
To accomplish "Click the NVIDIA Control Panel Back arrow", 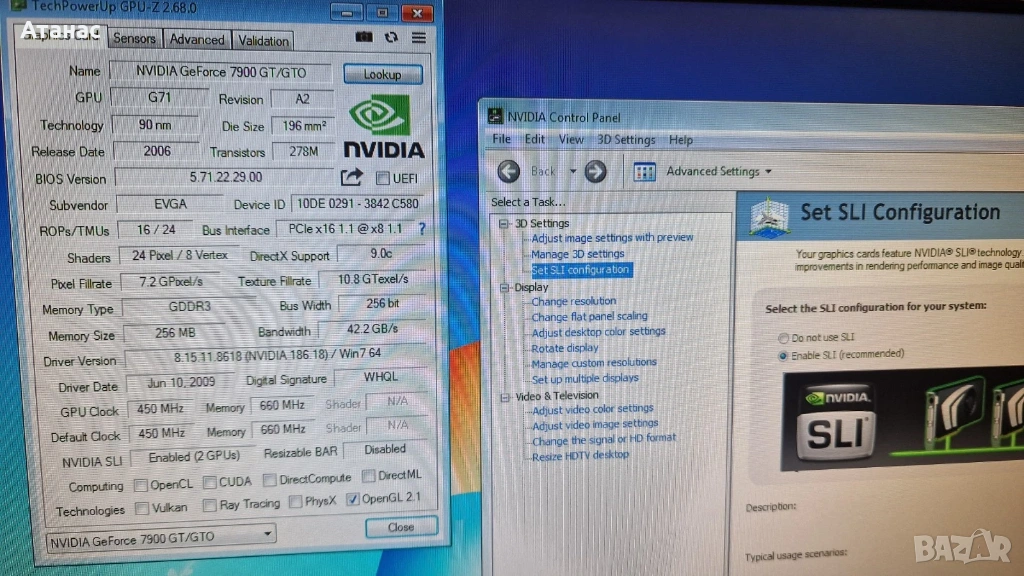I will click(509, 171).
